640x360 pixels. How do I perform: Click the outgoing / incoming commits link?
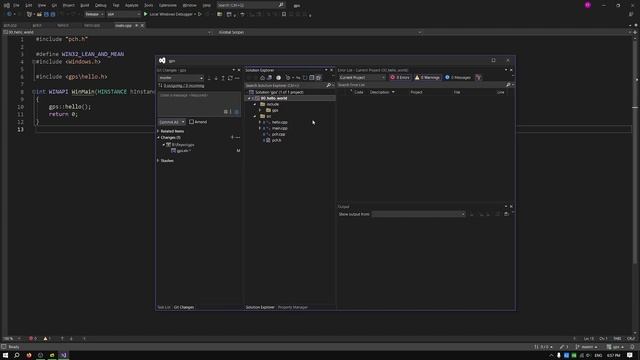click(x=184, y=86)
